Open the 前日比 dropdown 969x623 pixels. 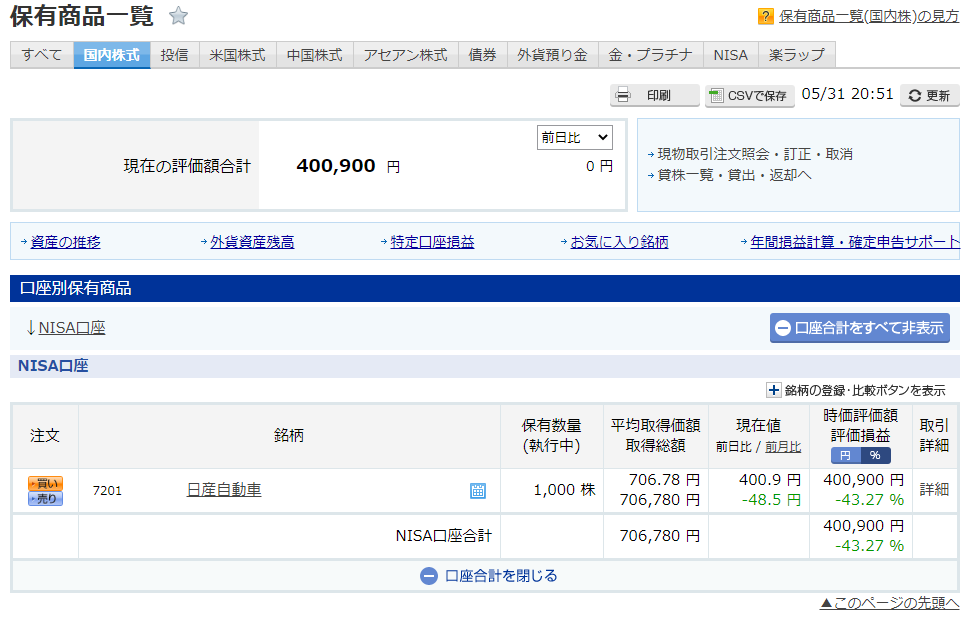[x=575, y=138]
